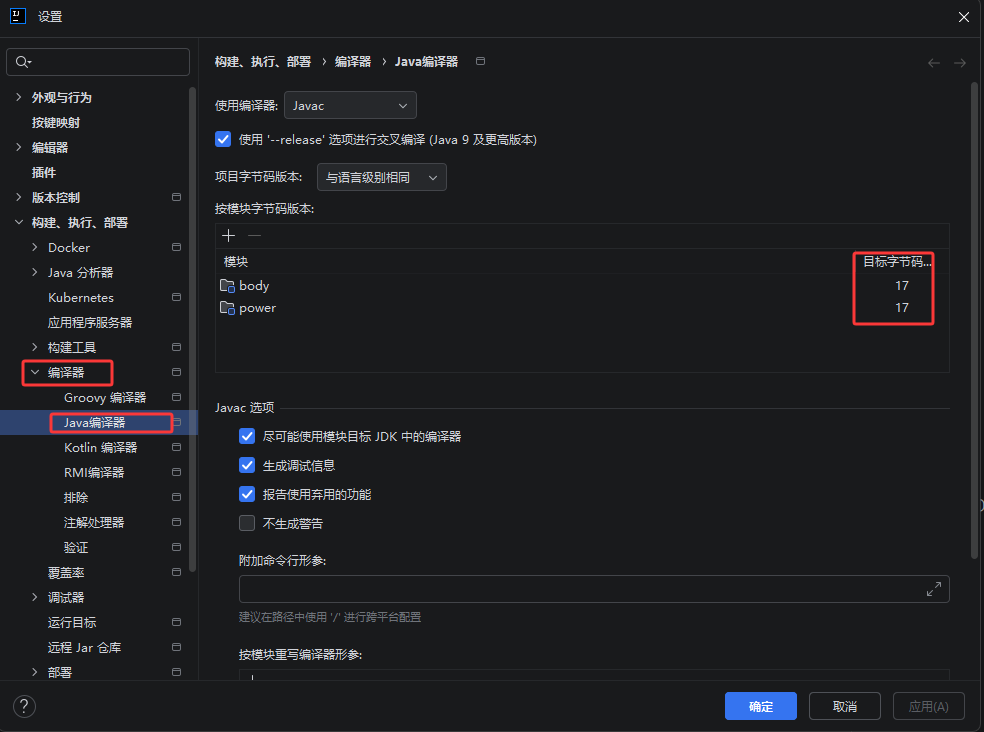The height and width of the screenshot is (732, 984).
Task: Click the IntelliJ logo in title bar
Action: click(x=18, y=16)
